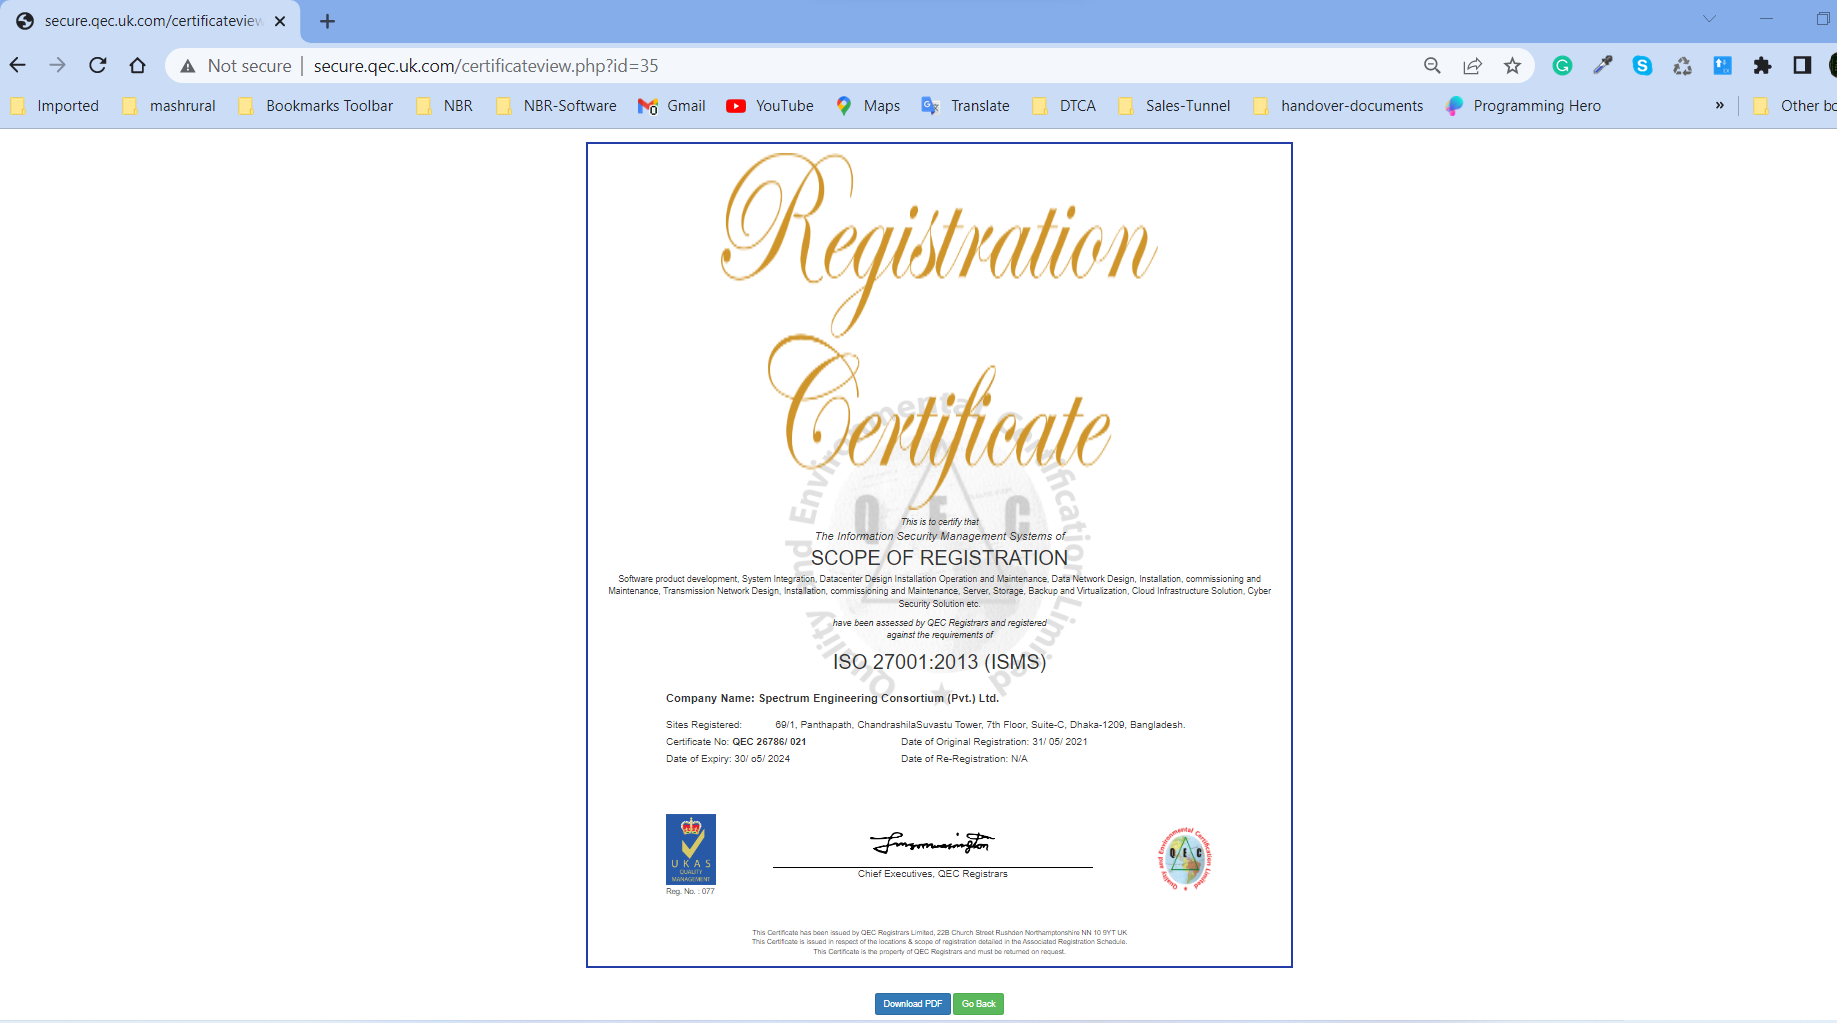1837x1023 pixels.
Task: Open the handover-documents bookmarks folder
Action: pyautogui.click(x=1339, y=106)
